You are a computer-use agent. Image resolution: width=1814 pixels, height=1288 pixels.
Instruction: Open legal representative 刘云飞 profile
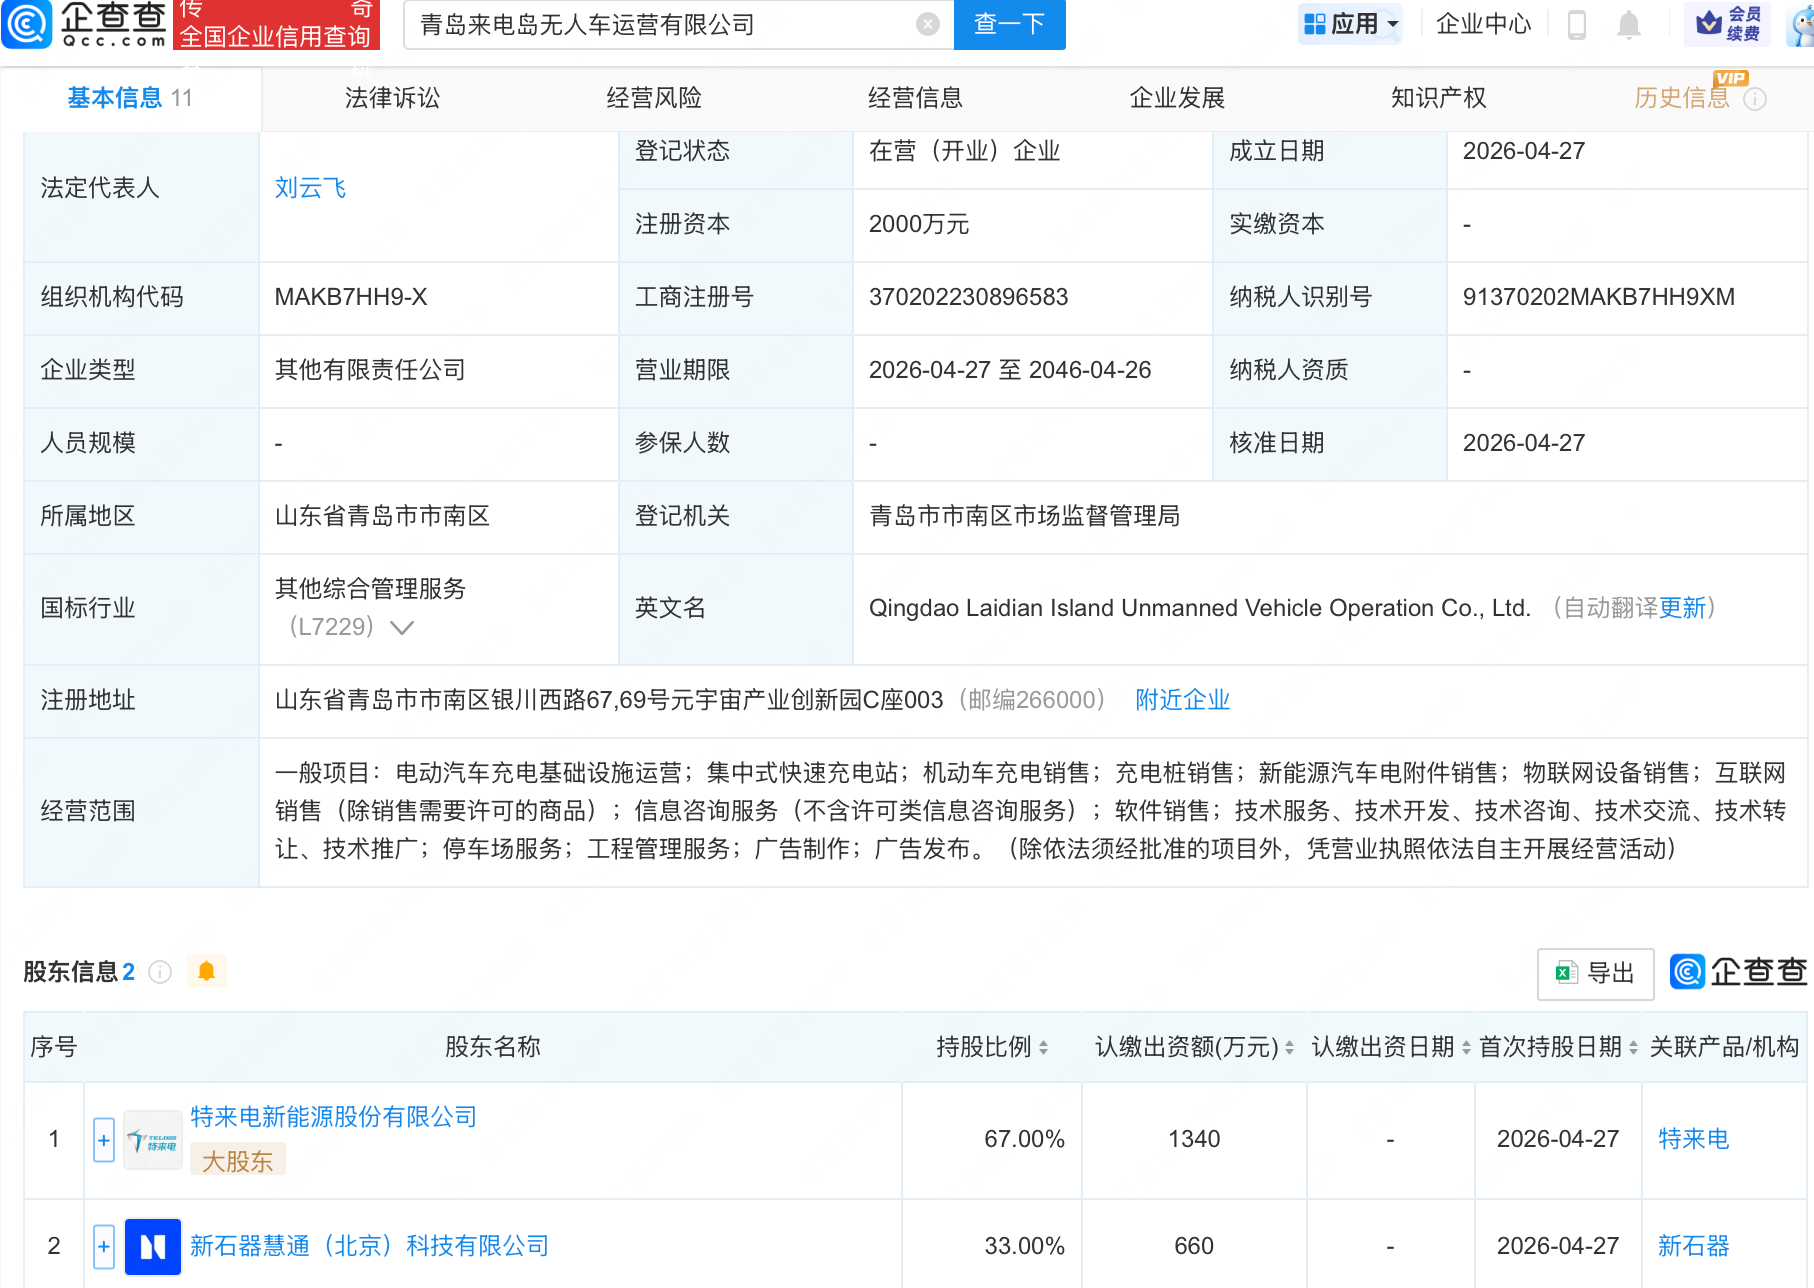[310, 187]
